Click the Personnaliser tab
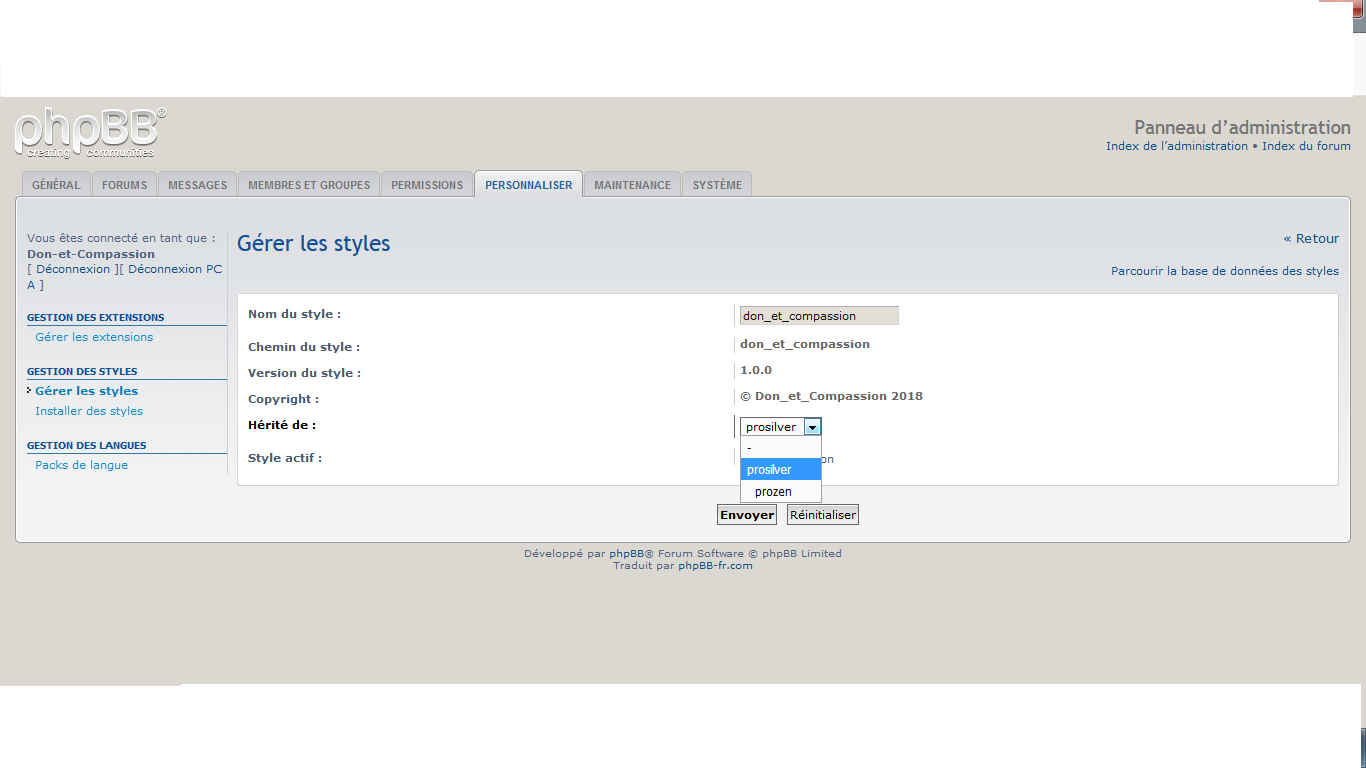The height and width of the screenshot is (768, 1366). click(529, 185)
